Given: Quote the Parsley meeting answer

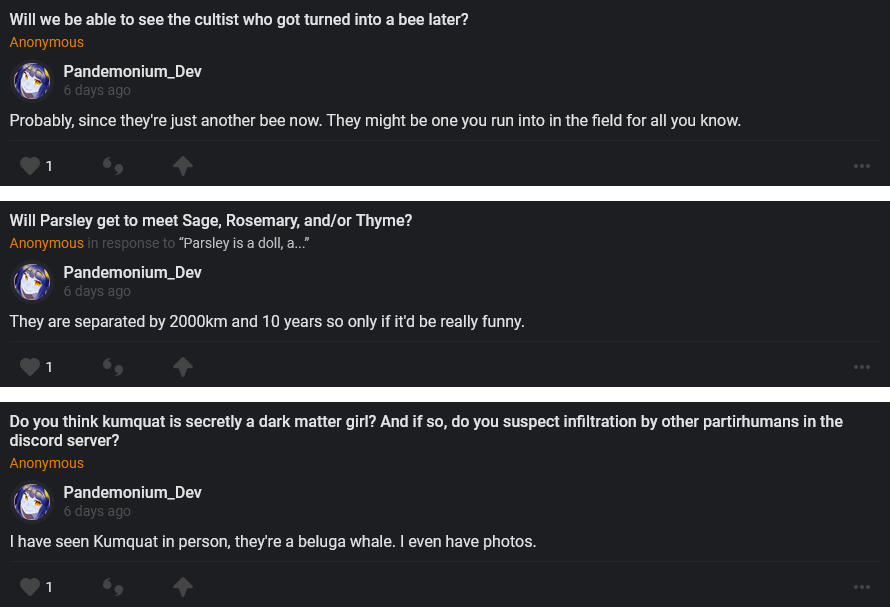Looking at the screenshot, I should [113, 367].
